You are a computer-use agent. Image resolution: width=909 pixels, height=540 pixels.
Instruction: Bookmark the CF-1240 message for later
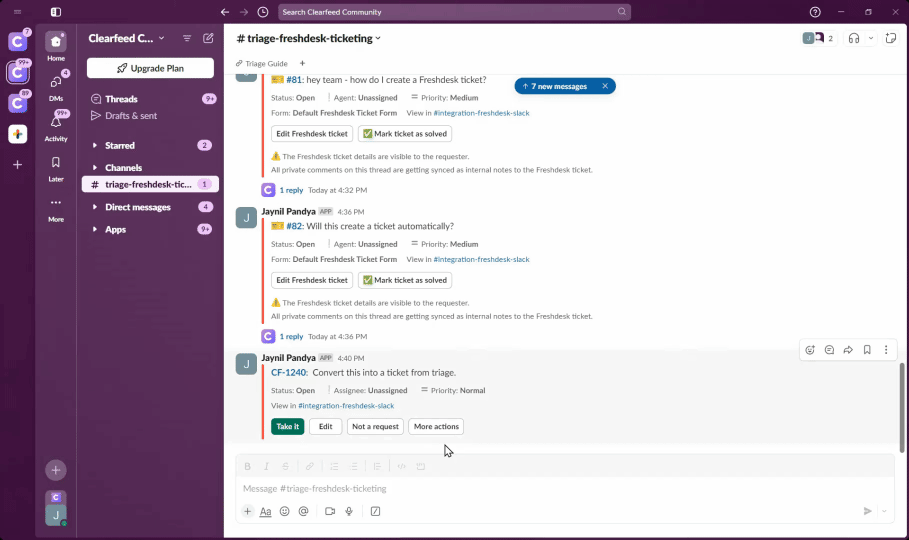[x=867, y=350]
